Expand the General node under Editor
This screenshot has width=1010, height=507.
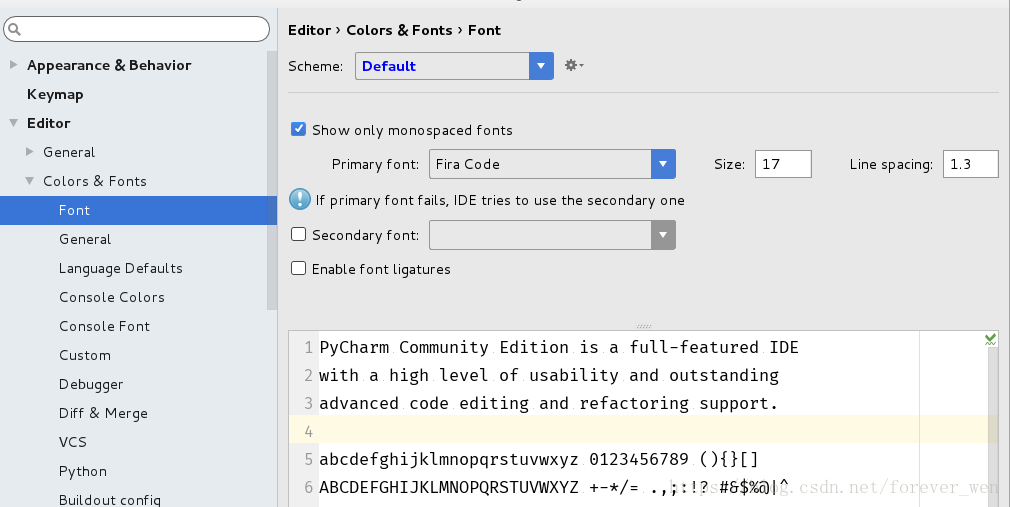tap(30, 152)
